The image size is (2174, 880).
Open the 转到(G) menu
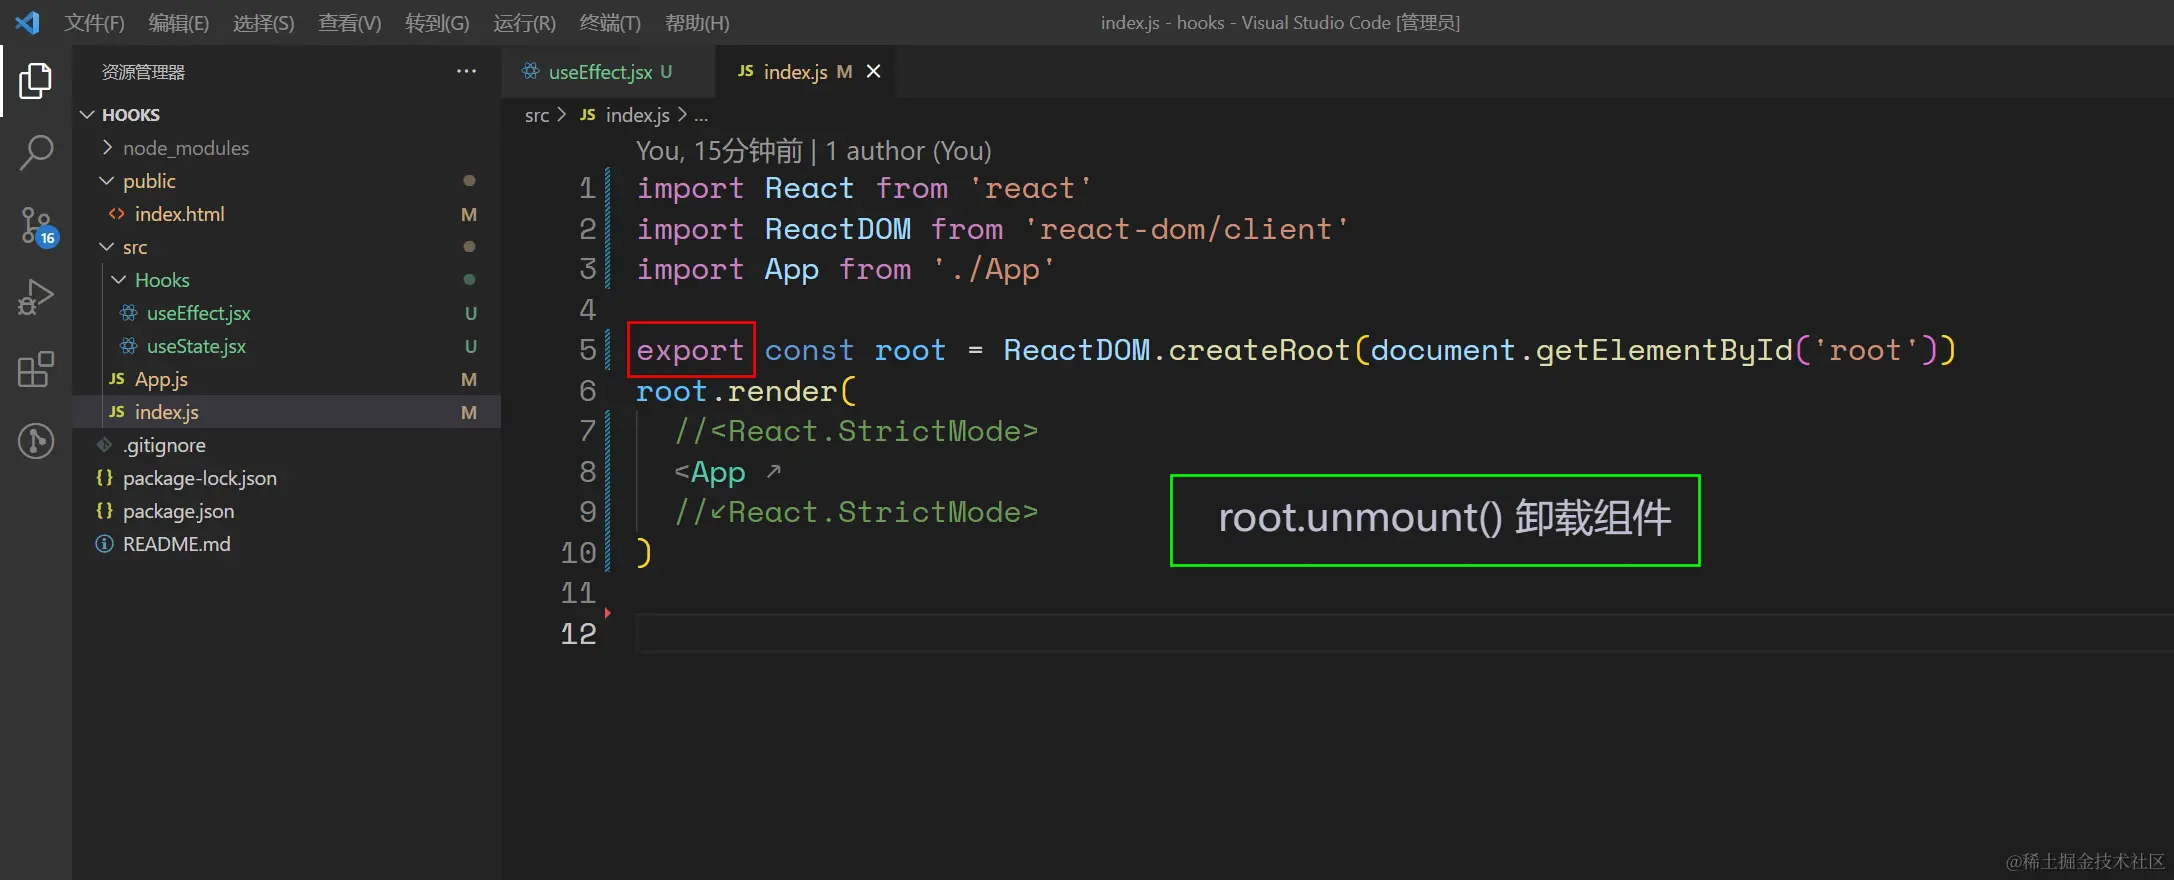437,22
